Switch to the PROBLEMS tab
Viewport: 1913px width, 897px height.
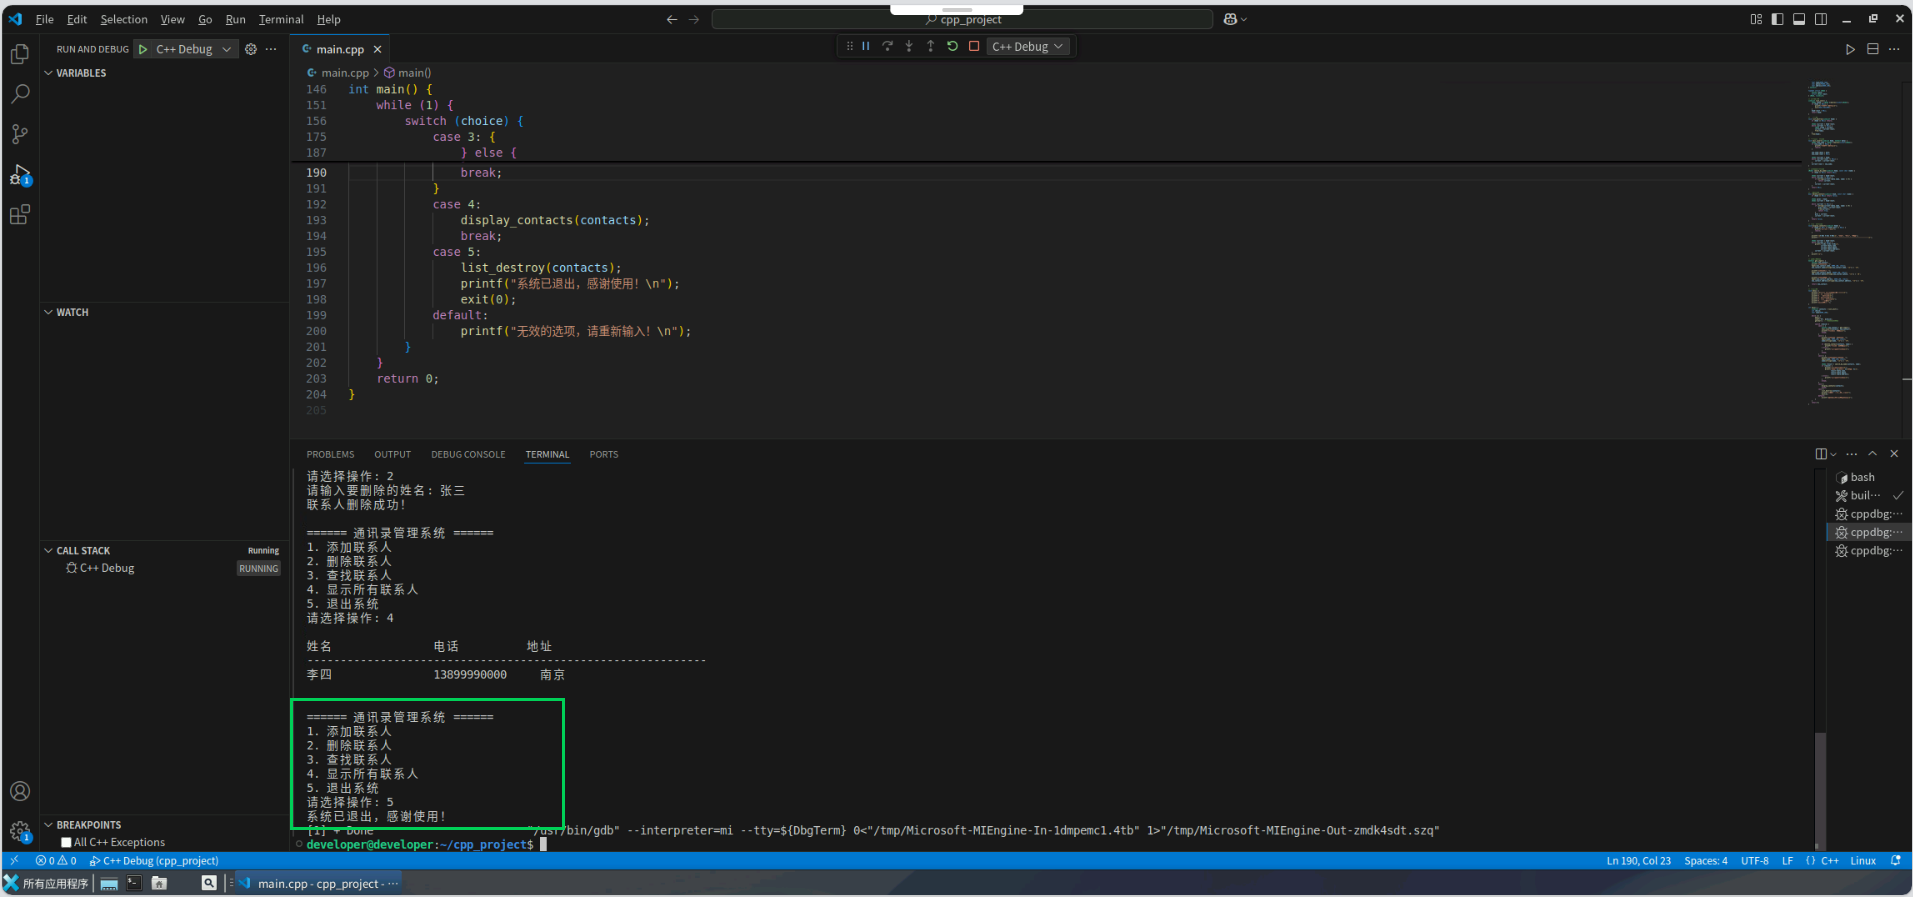[330, 454]
